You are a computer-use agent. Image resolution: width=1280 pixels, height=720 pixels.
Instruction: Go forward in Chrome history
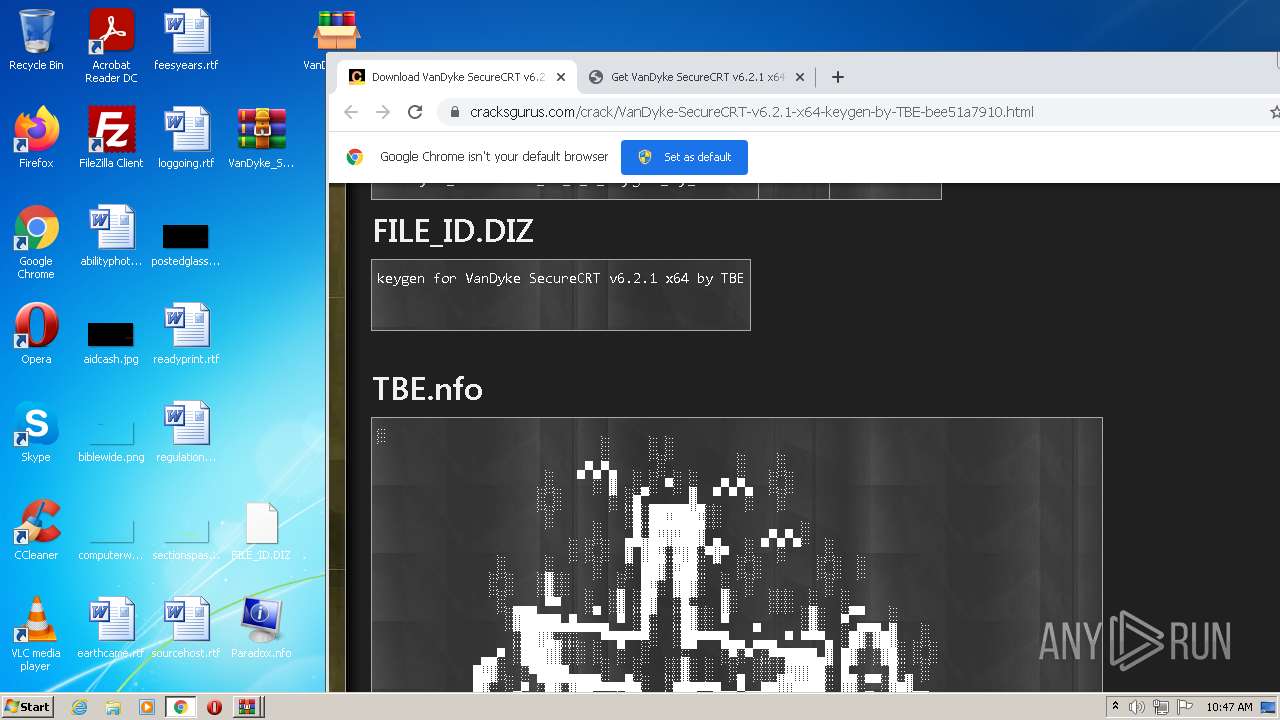tap(383, 112)
